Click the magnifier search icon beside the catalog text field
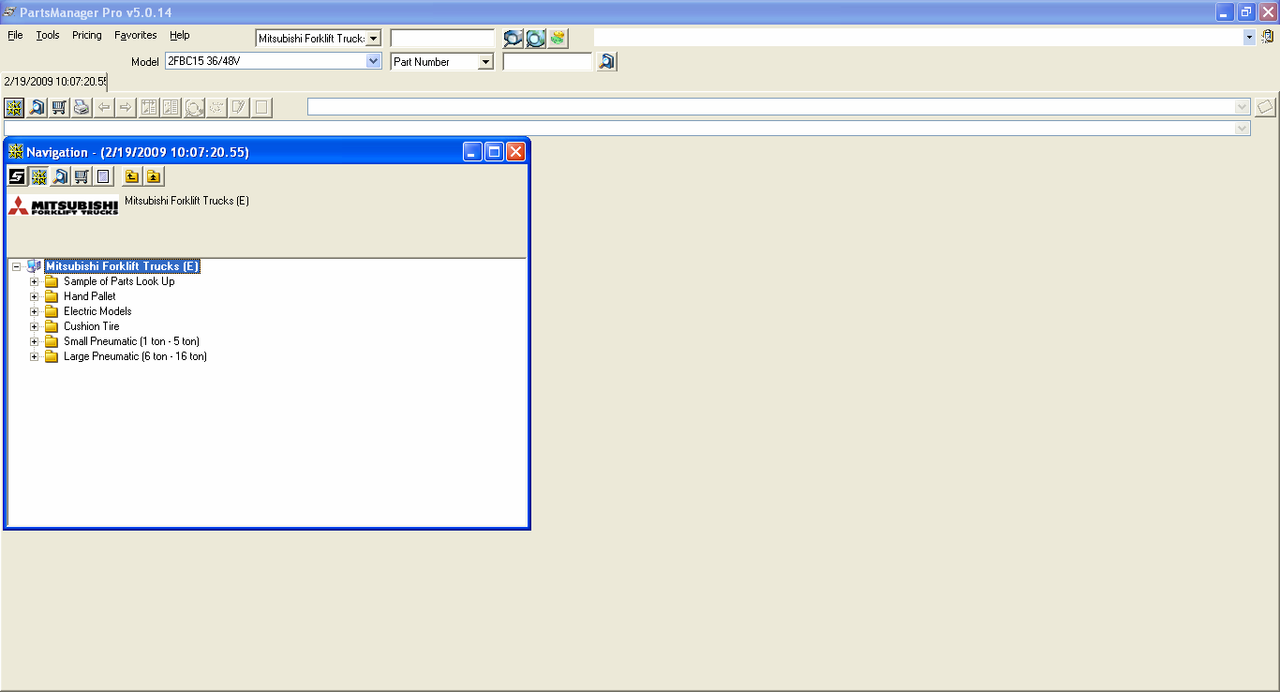 512,38
